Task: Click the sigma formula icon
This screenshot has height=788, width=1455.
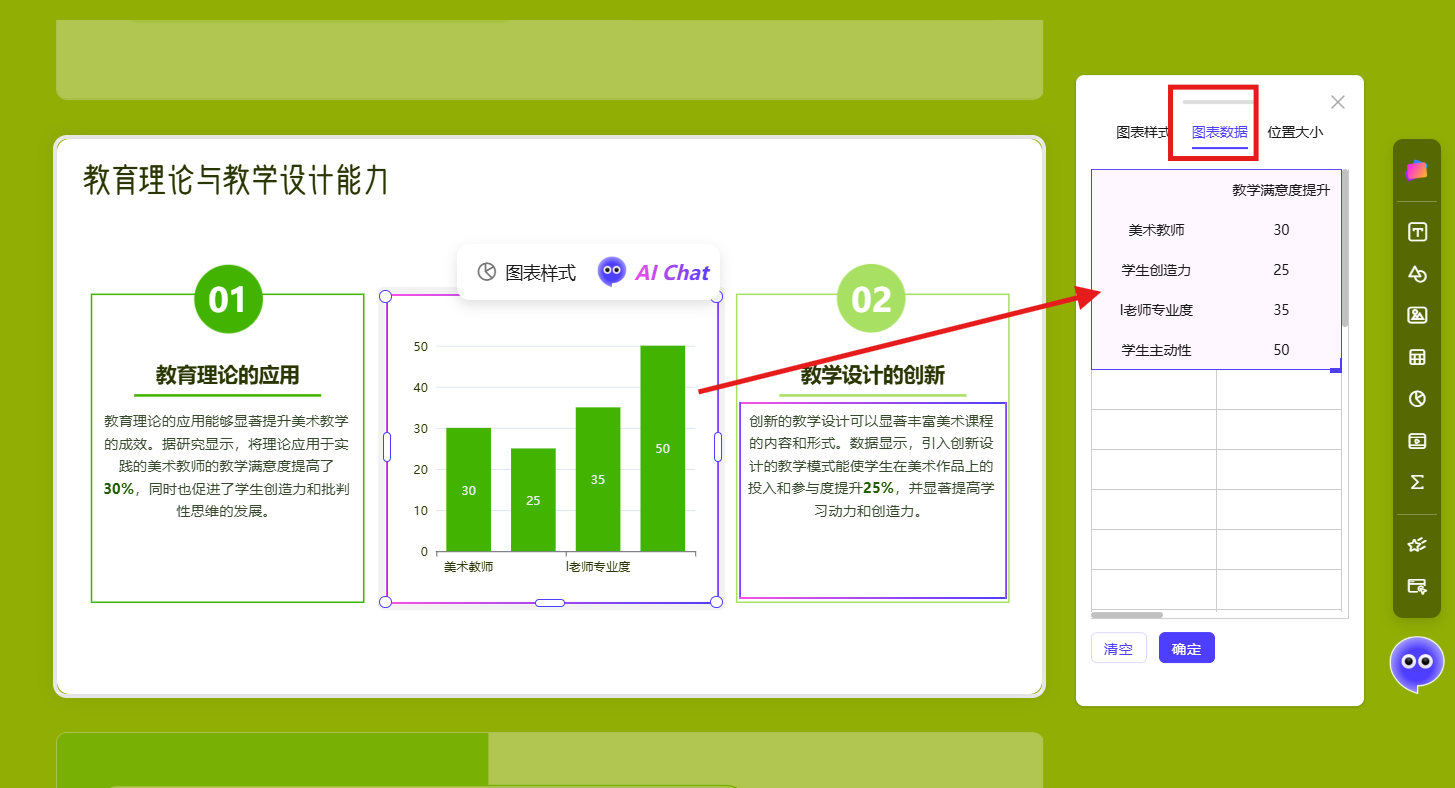Action: pyautogui.click(x=1416, y=482)
